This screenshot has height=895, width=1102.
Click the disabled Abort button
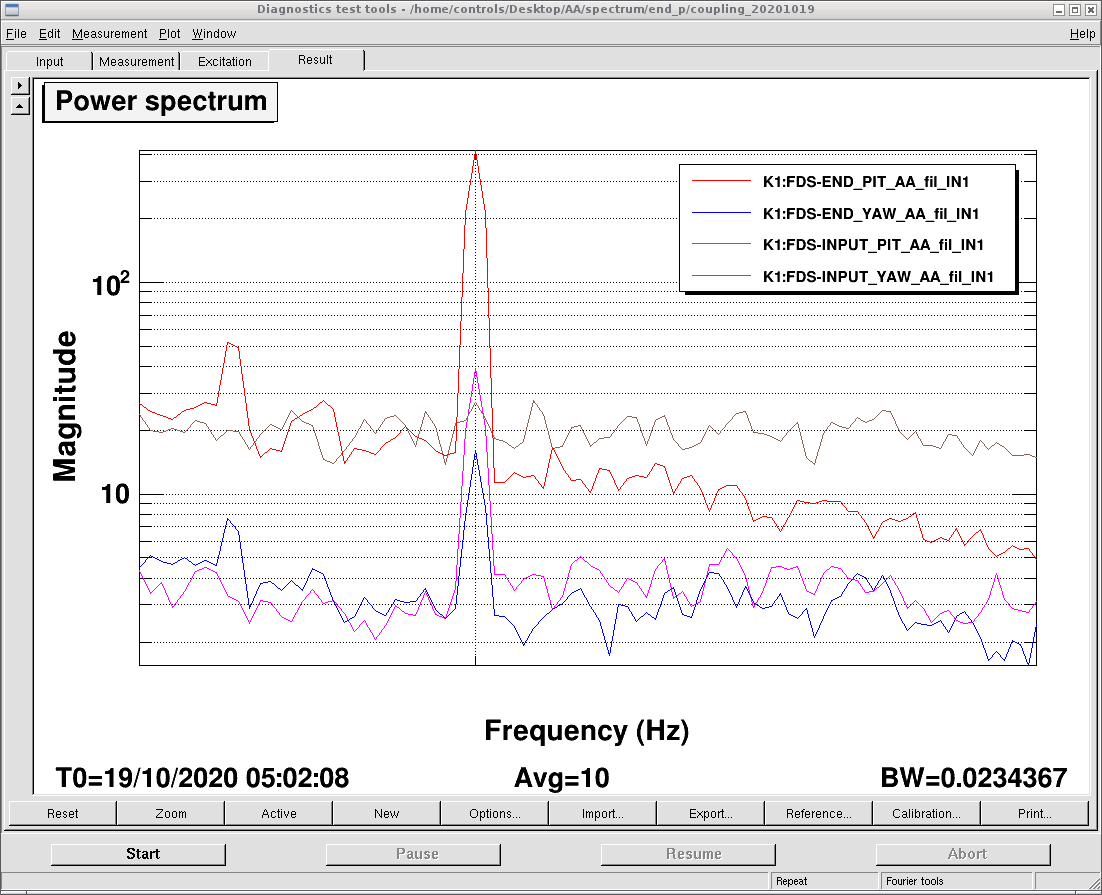pyautogui.click(x=964, y=854)
